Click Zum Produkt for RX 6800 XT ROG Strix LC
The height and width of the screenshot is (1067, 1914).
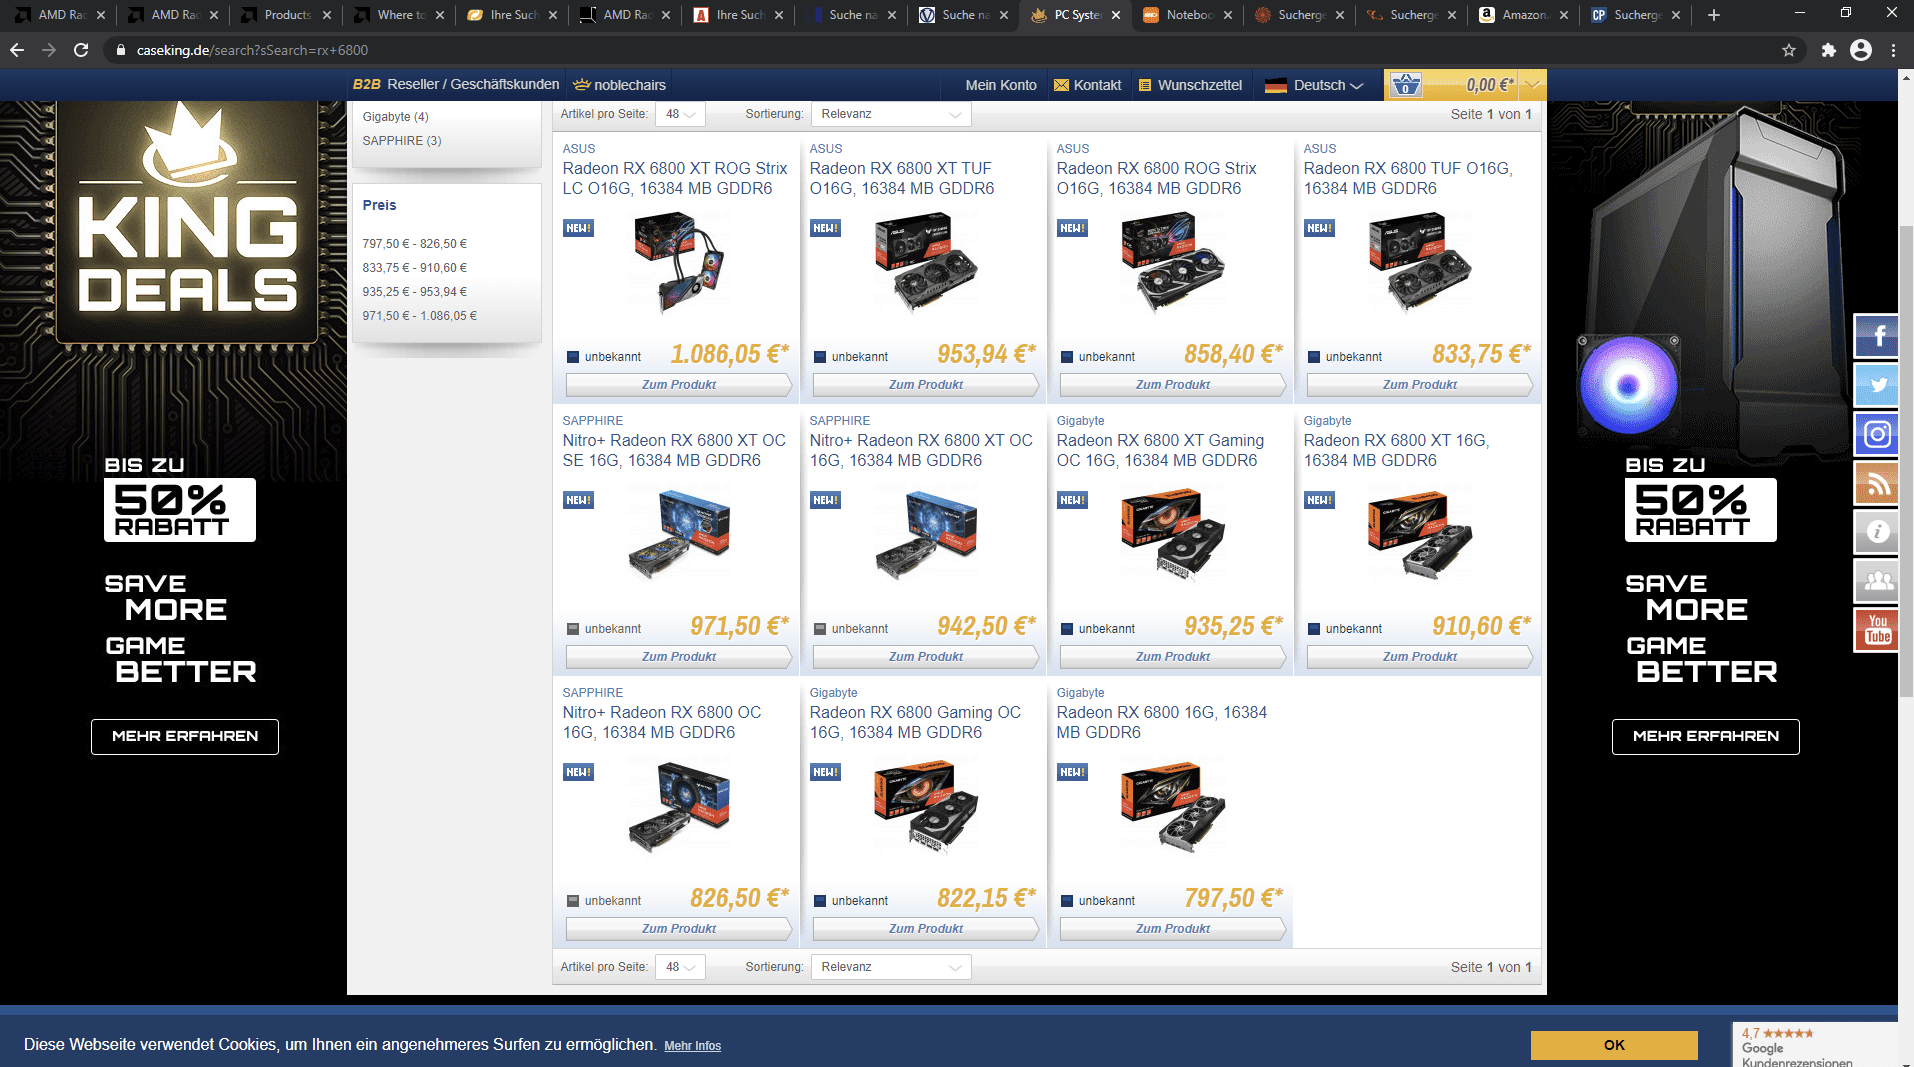(x=679, y=385)
